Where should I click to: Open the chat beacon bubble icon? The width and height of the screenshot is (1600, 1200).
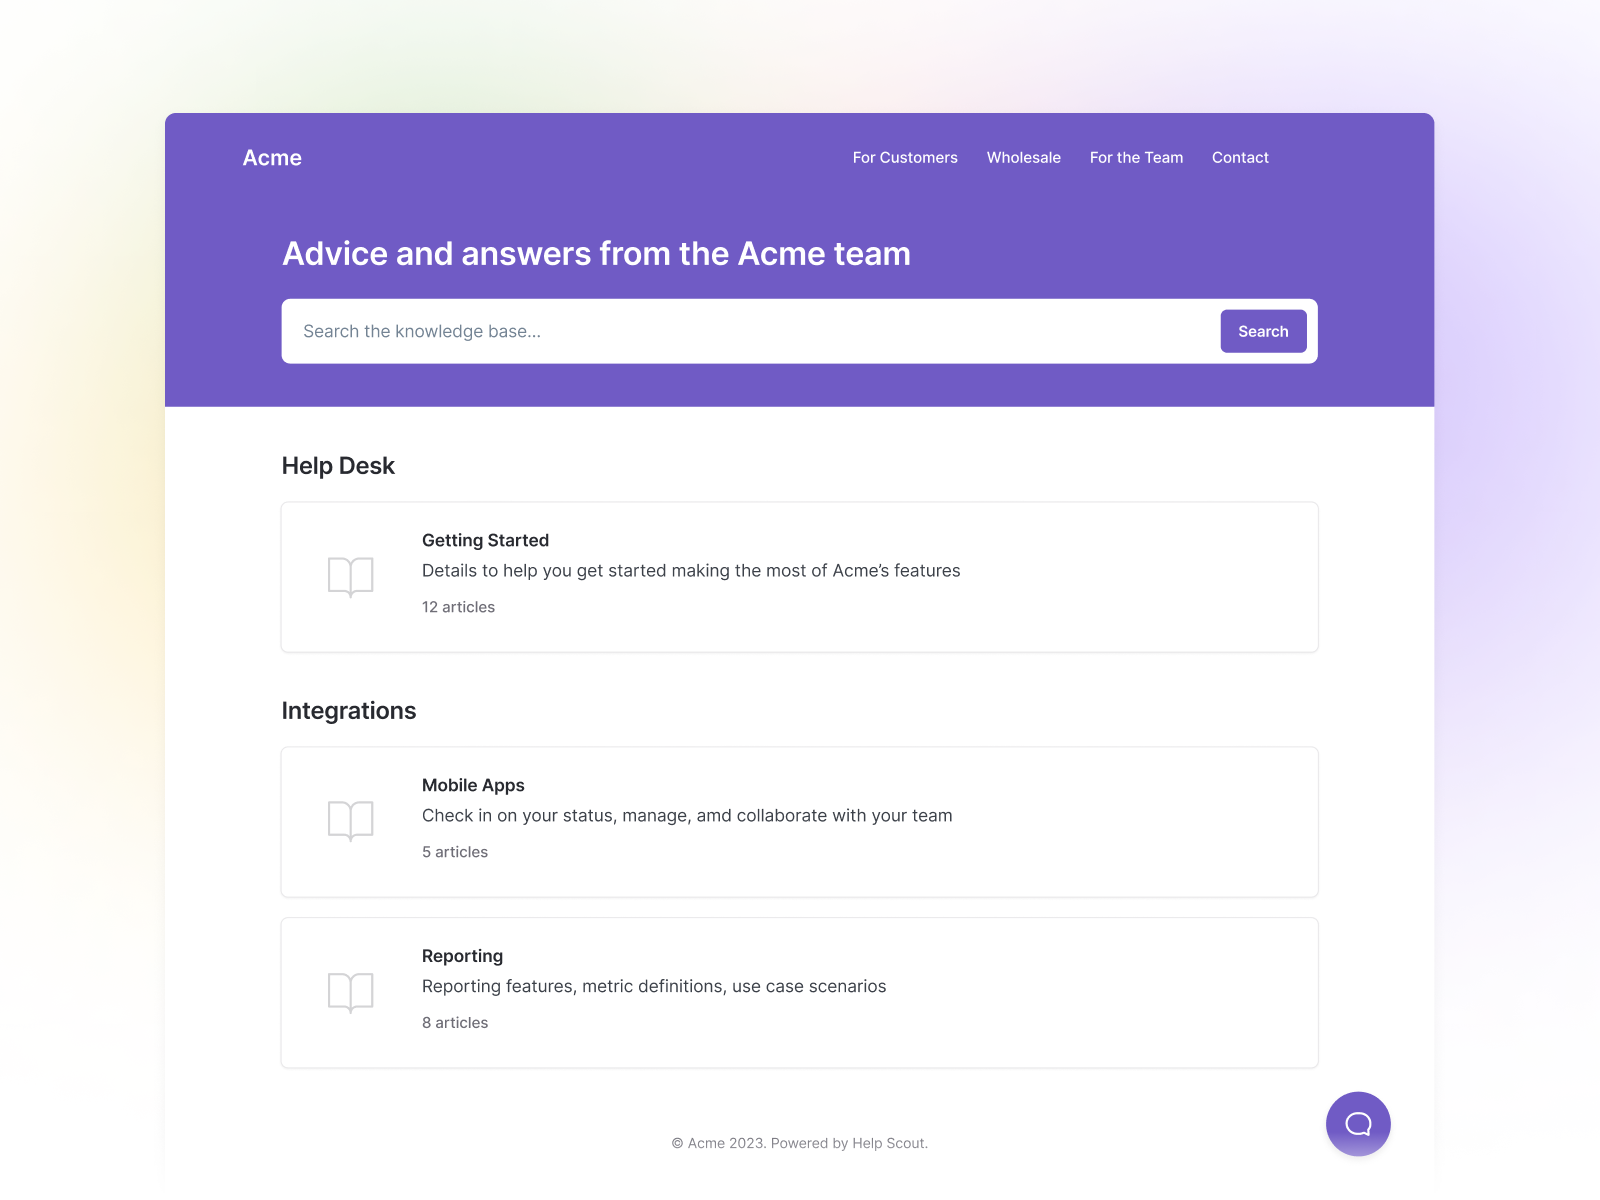1358,1124
